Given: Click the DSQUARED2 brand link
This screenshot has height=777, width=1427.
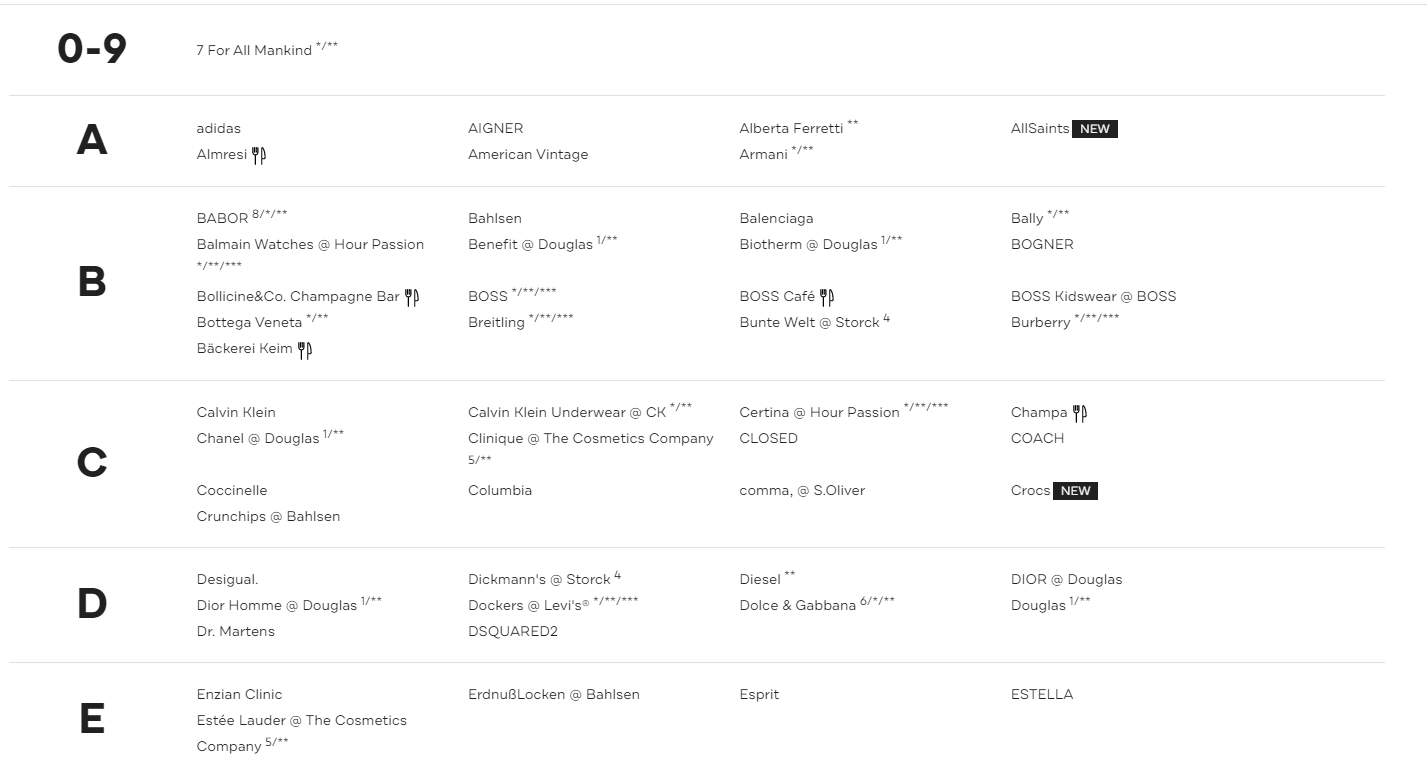Looking at the screenshot, I should (513, 631).
